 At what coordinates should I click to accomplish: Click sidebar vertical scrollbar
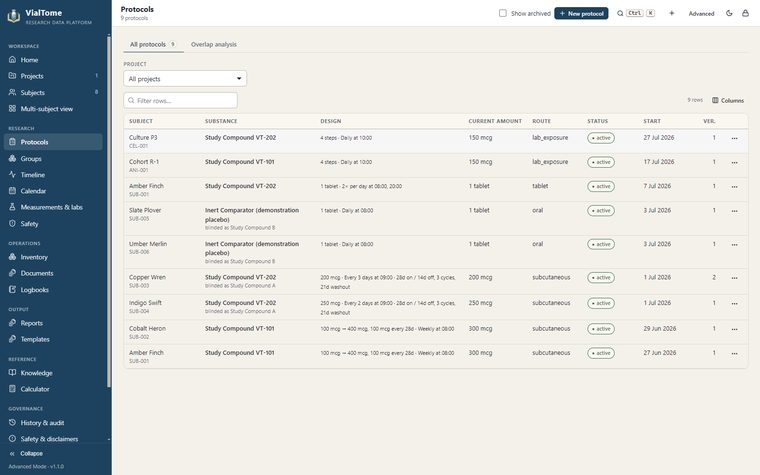109,211
